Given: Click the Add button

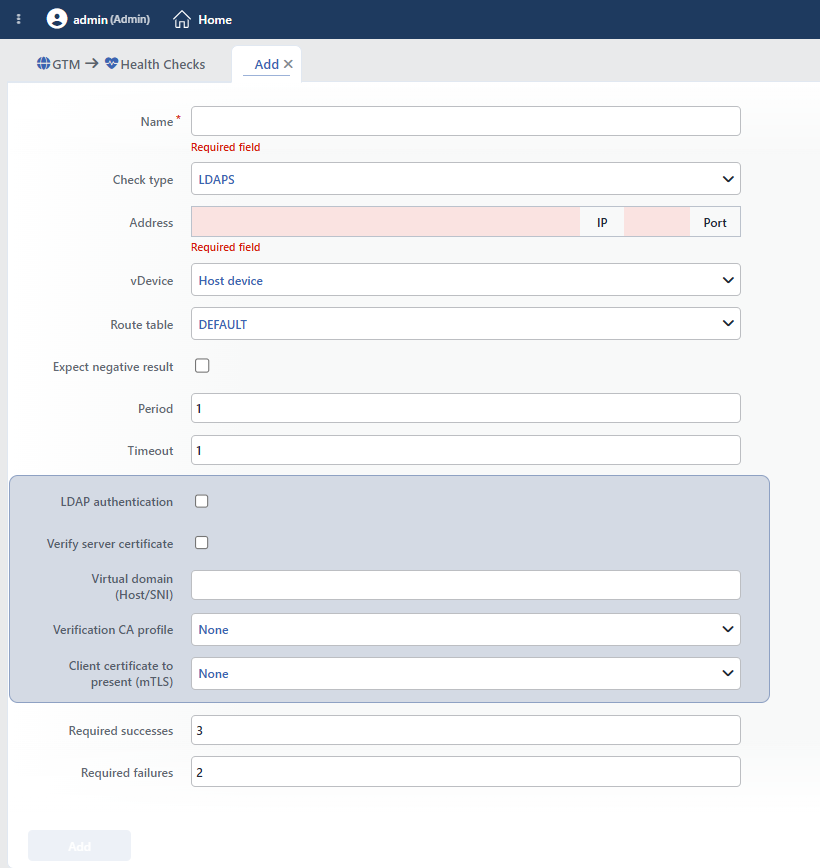Looking at the screenshot, I should (x=79, y=846).
